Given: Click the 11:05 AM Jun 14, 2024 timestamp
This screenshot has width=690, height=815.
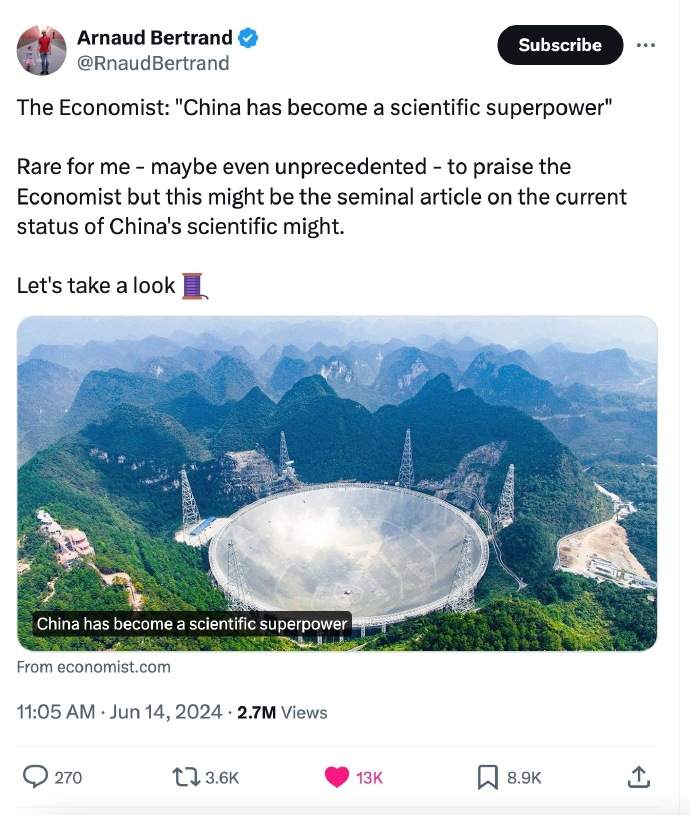Looking at the screenshot, I should coord(119,712).
